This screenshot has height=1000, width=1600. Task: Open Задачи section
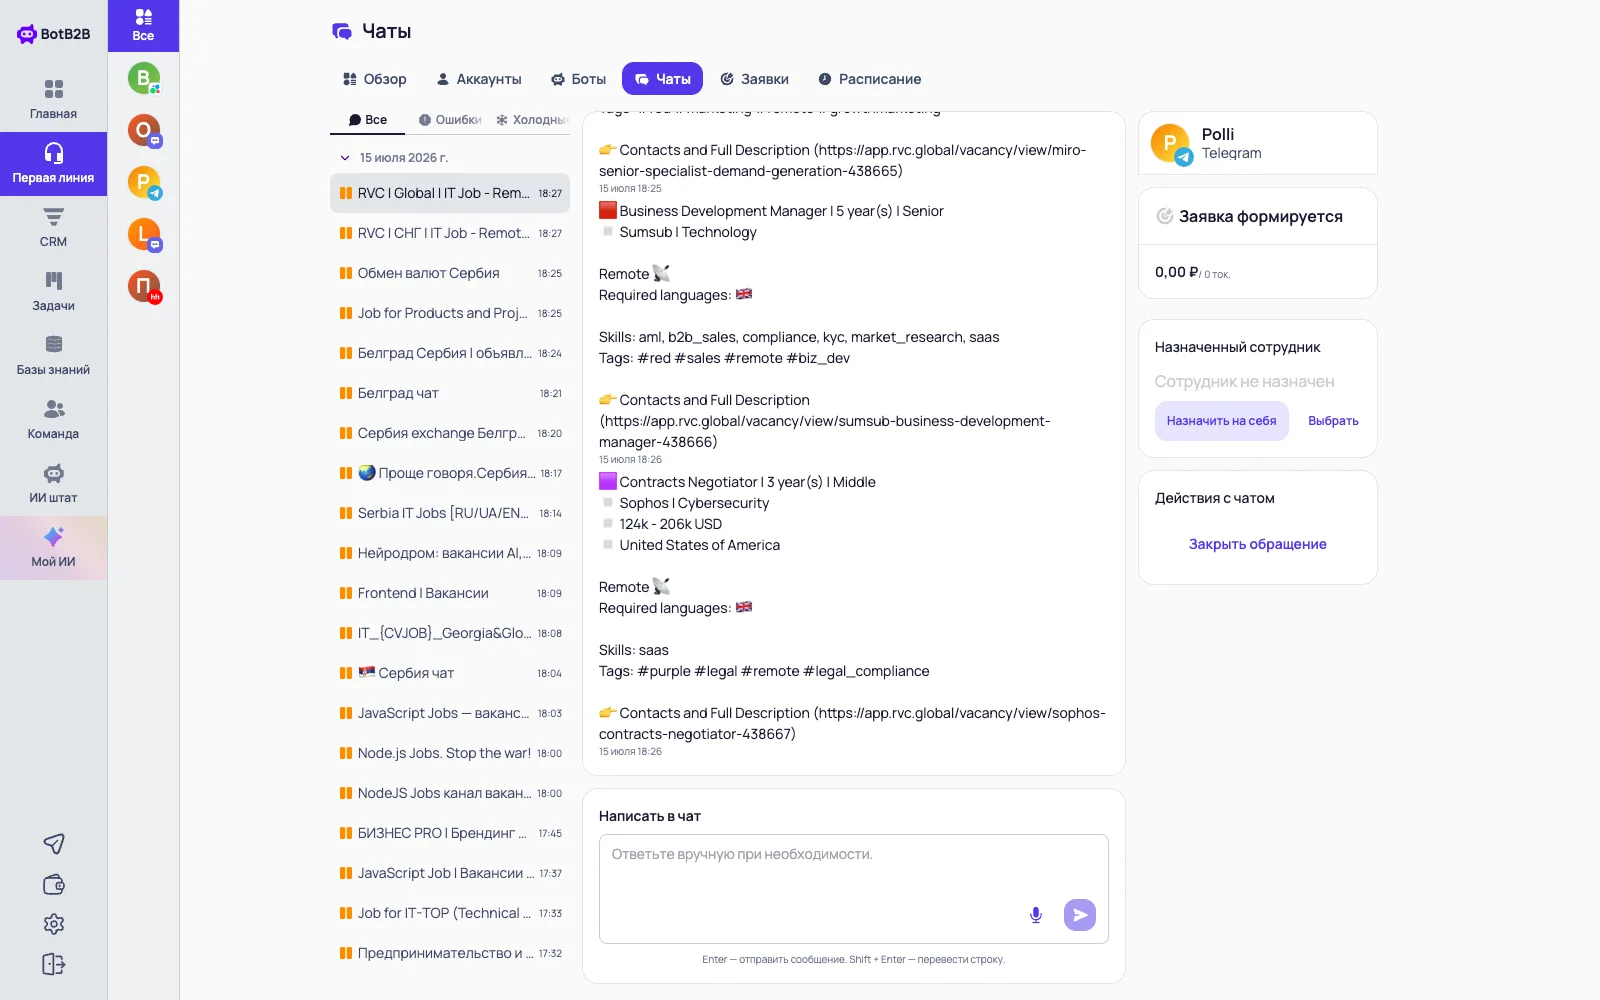click(53, 292)
